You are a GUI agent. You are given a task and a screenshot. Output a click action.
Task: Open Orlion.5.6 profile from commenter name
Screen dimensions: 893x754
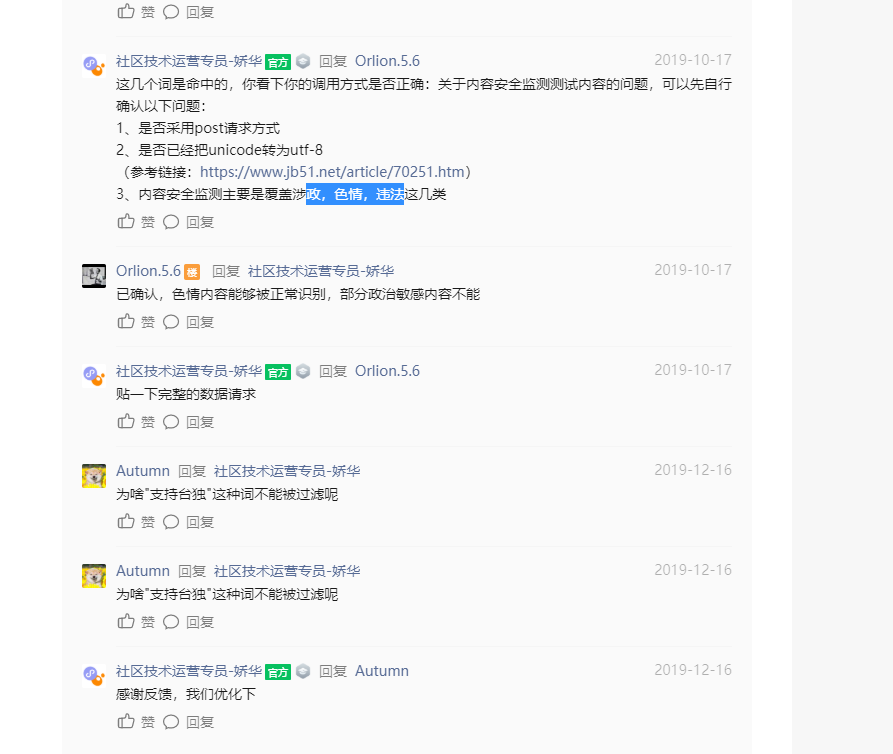[148, 271]
